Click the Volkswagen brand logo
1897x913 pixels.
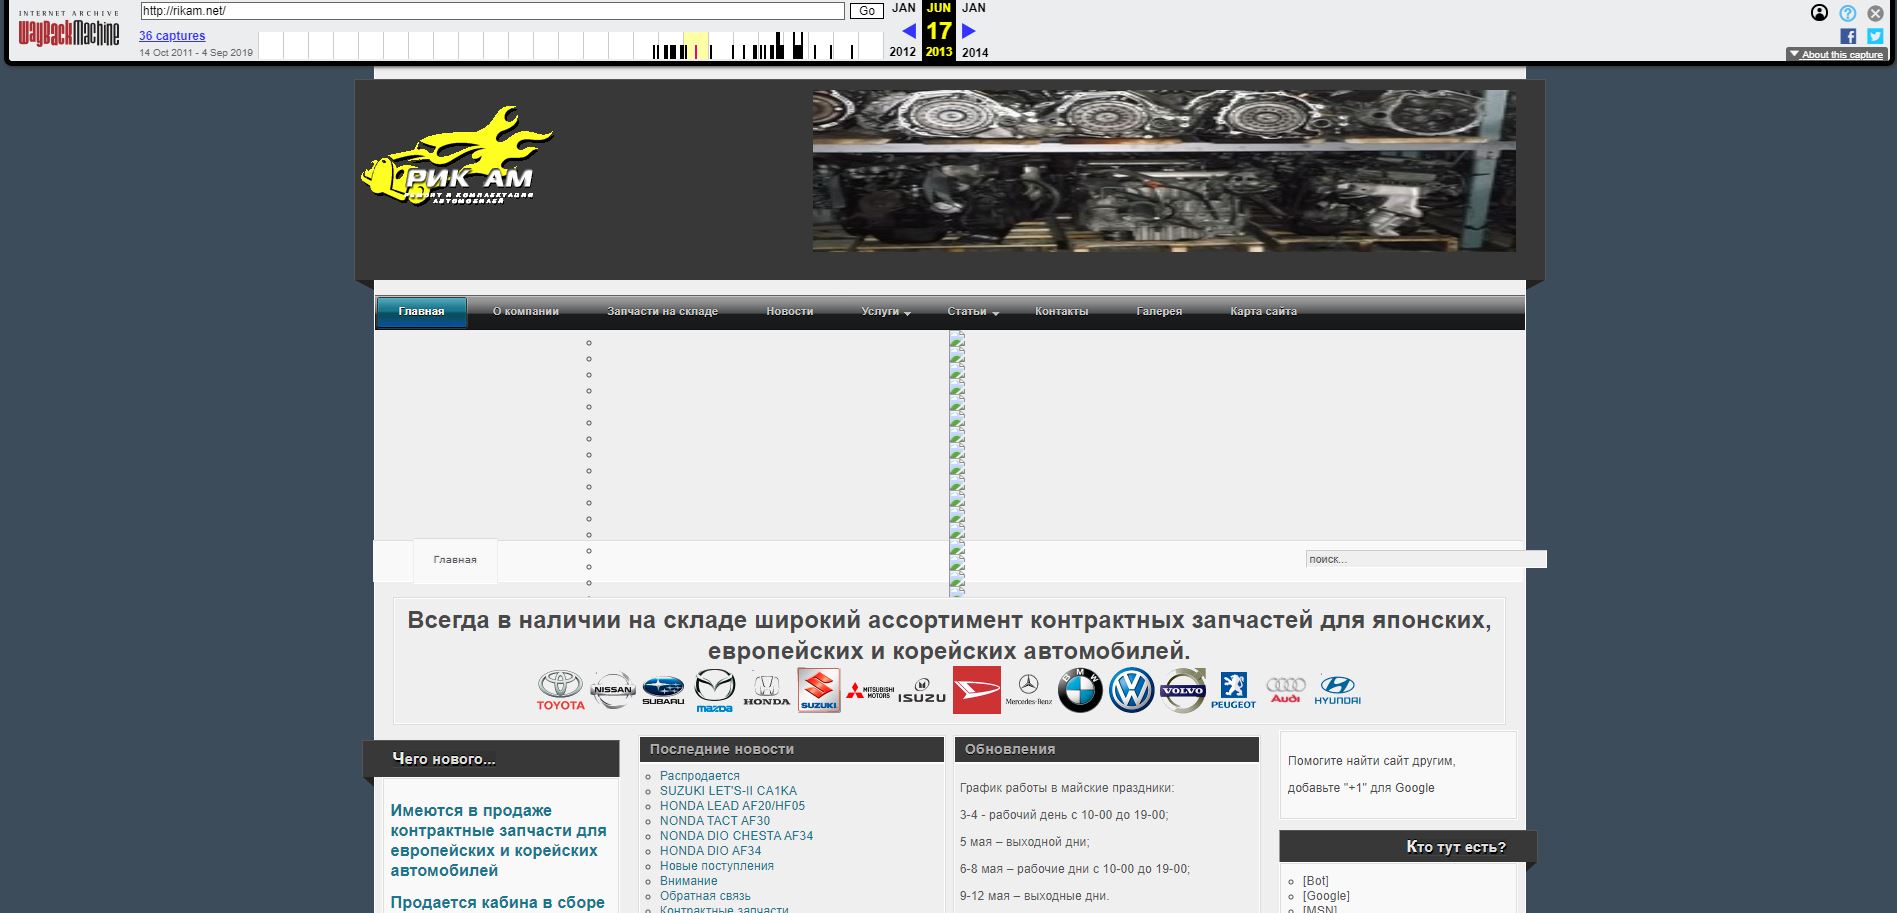pyautogui.click(x=1131, y=690)
